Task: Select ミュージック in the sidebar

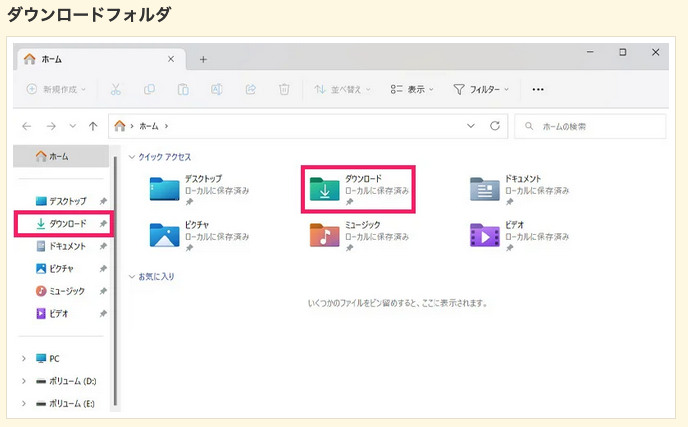Action: (x=61, y=291)
